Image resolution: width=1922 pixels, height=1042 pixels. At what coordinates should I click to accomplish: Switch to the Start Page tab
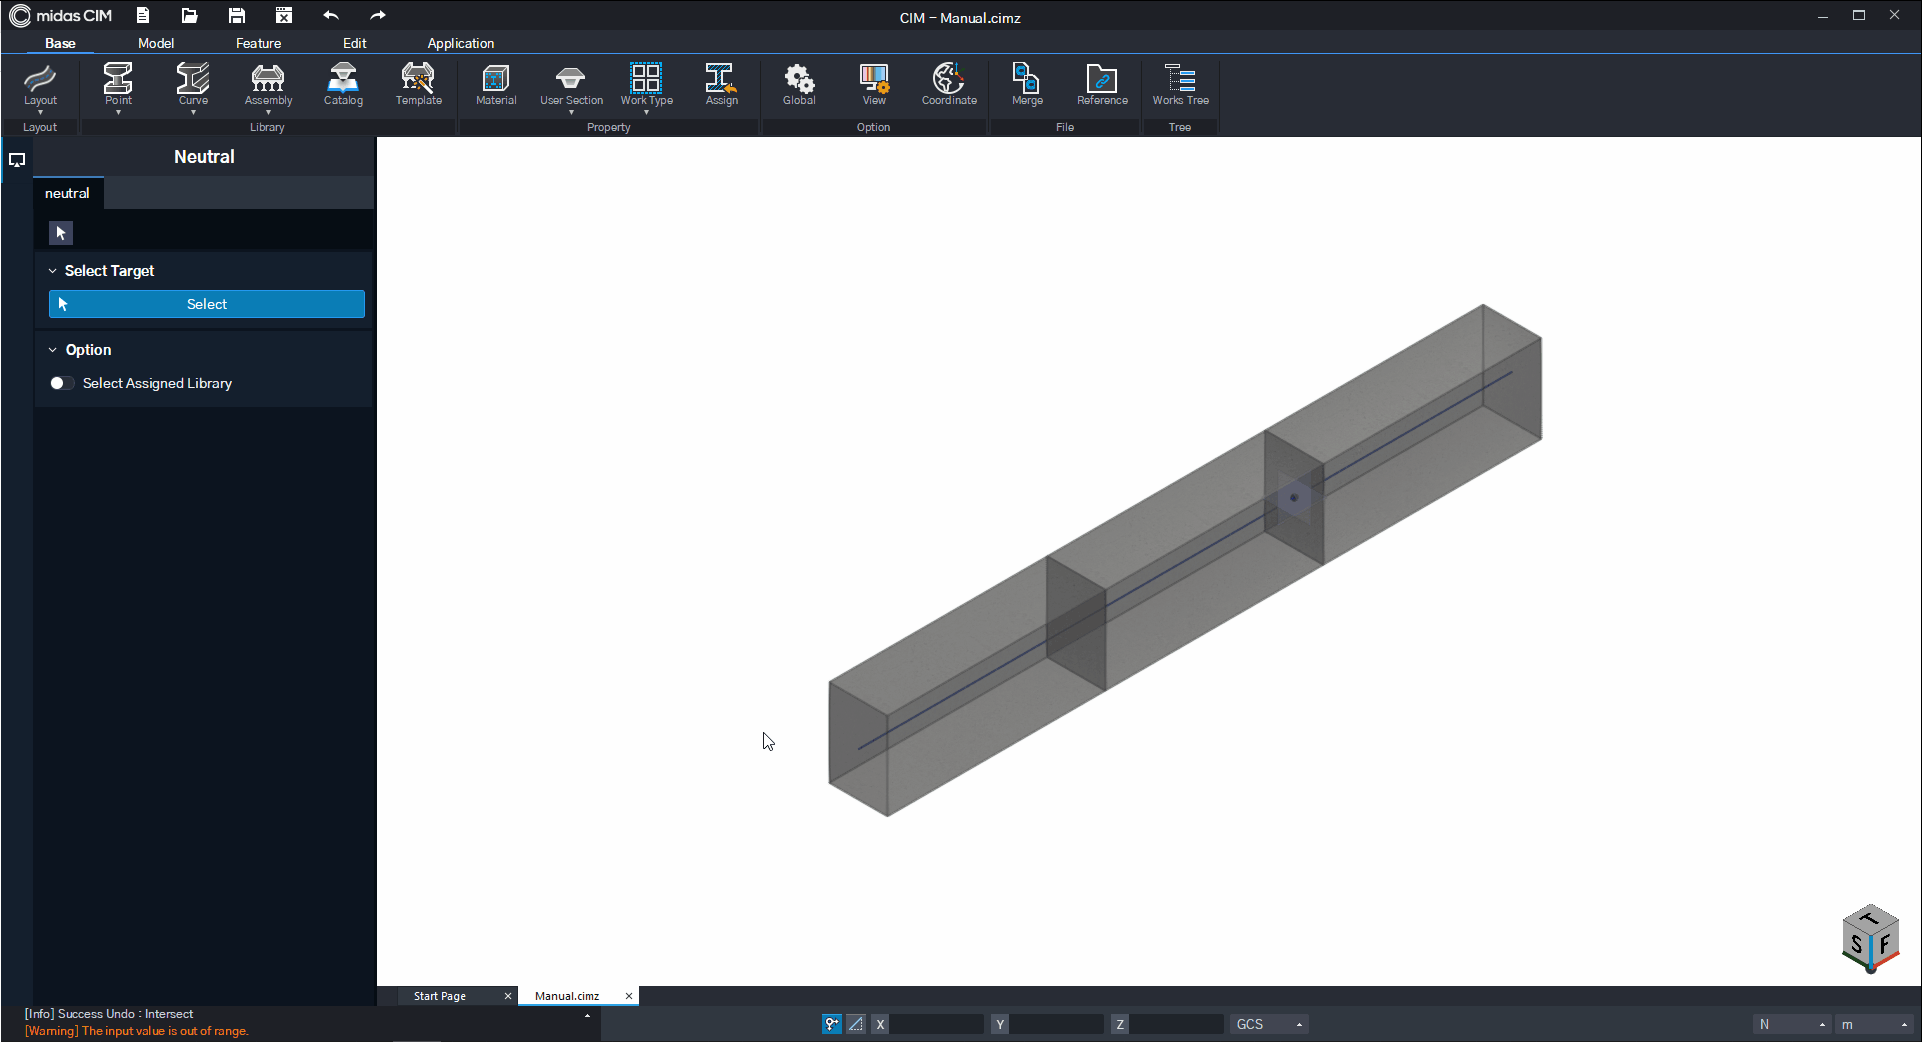pyautogui.click(x=440, y=996)
